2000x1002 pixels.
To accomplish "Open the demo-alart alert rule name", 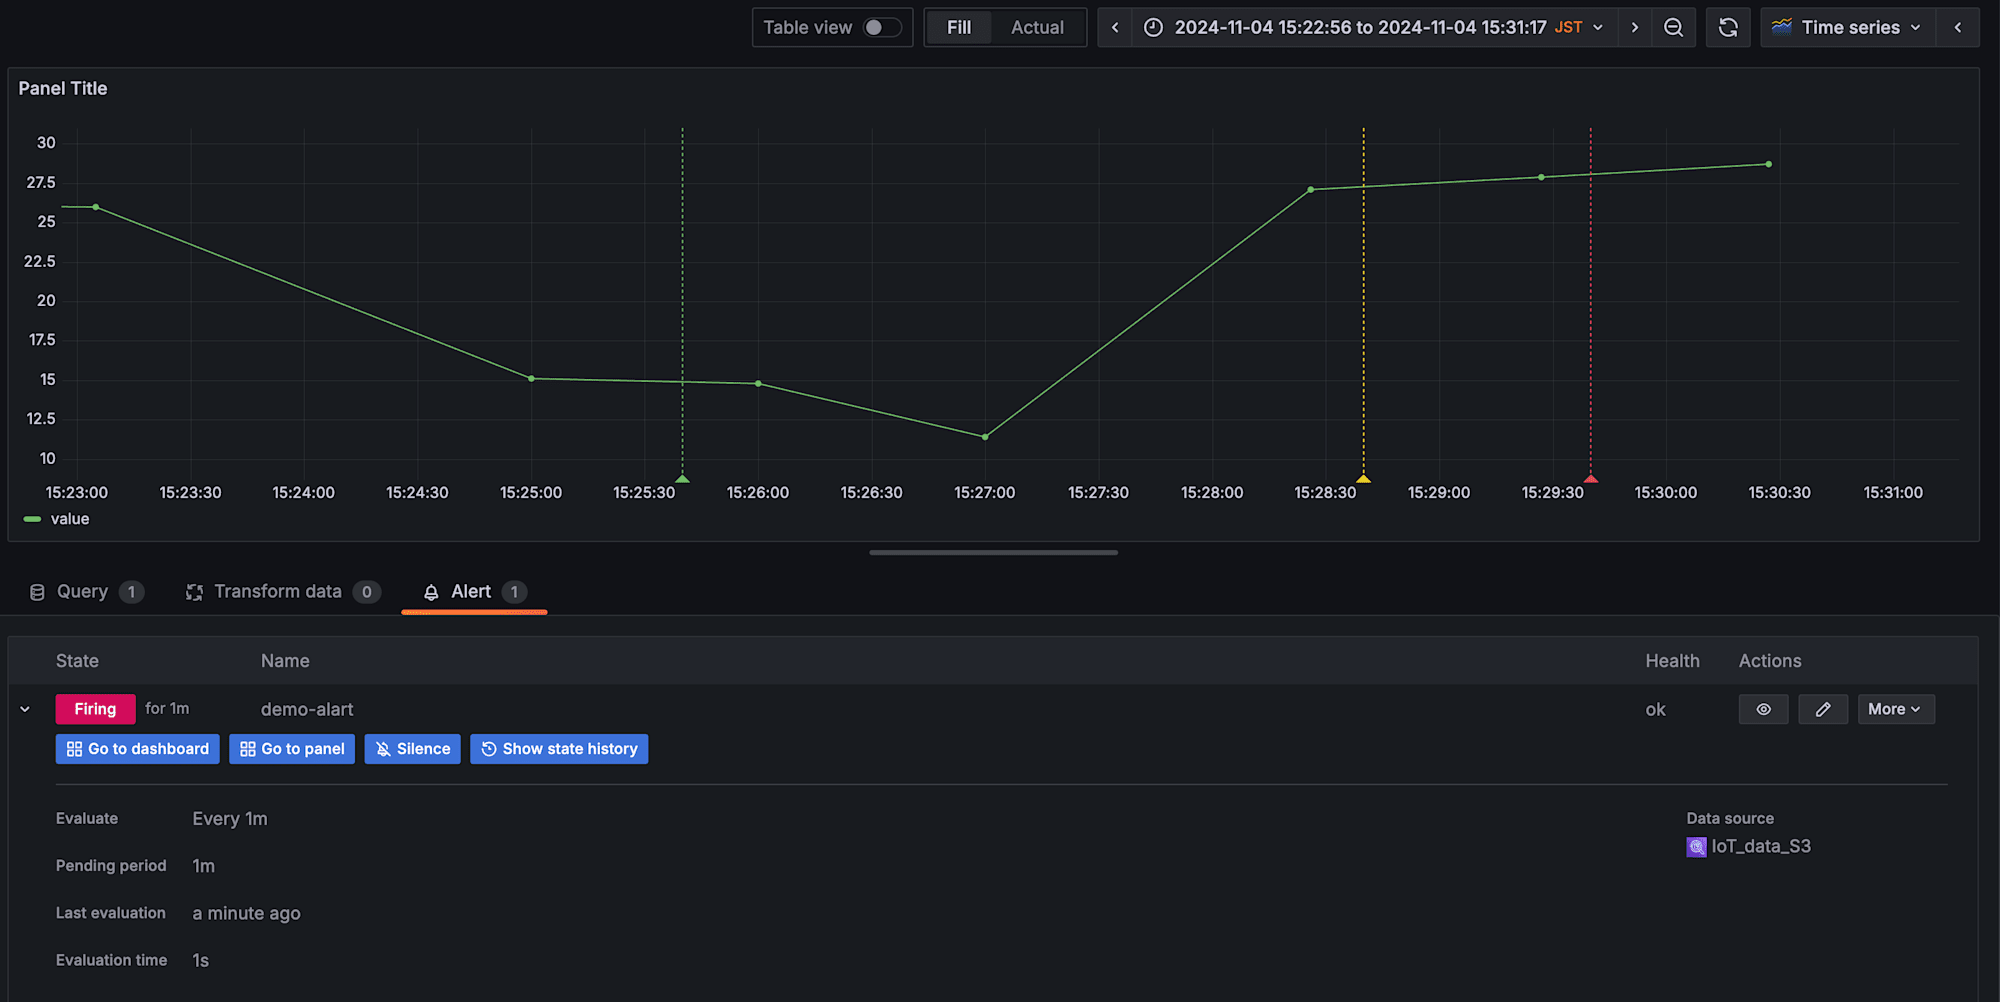I will 307,709.
